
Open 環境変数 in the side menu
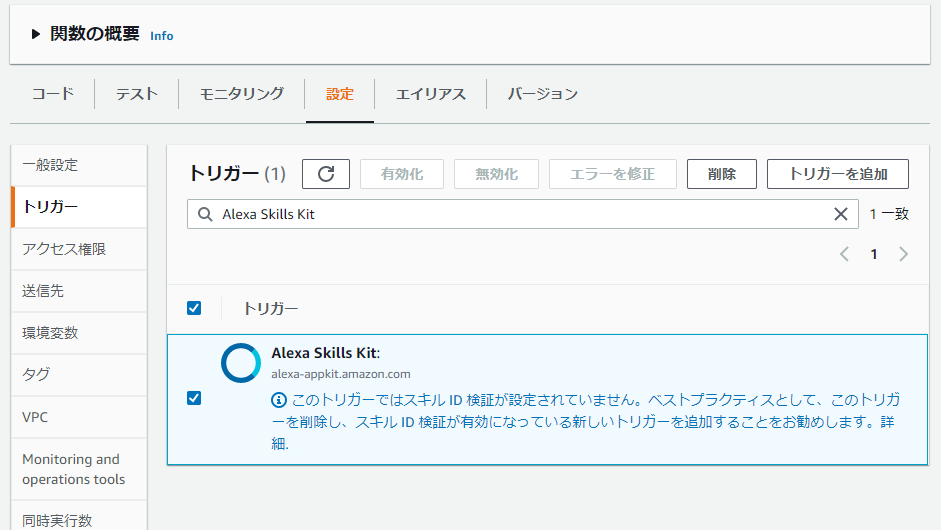pos(79,333)
